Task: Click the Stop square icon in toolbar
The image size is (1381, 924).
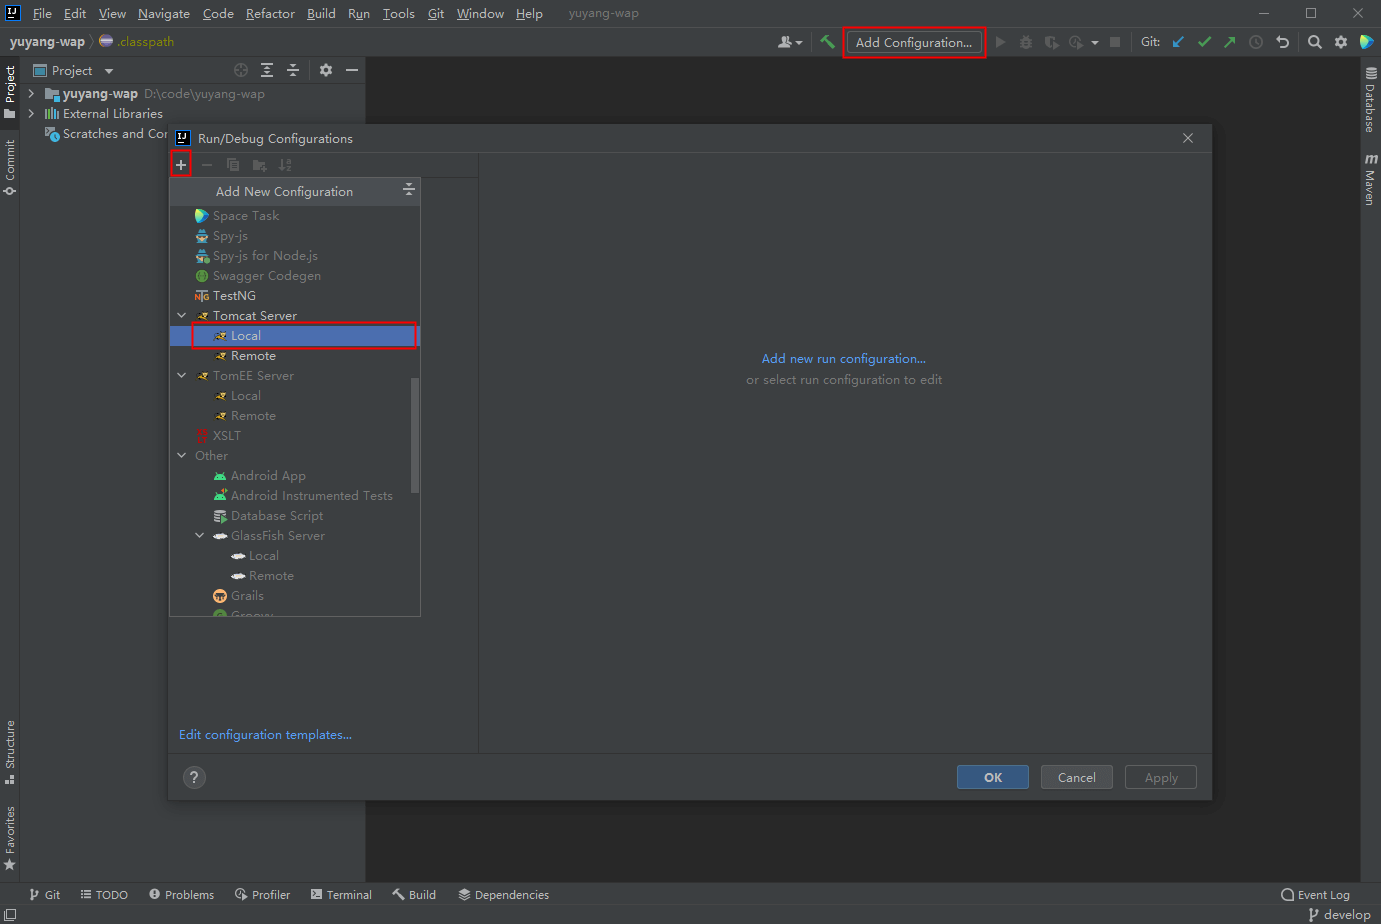Action: pyautogui.click(x=1115, y=42)
